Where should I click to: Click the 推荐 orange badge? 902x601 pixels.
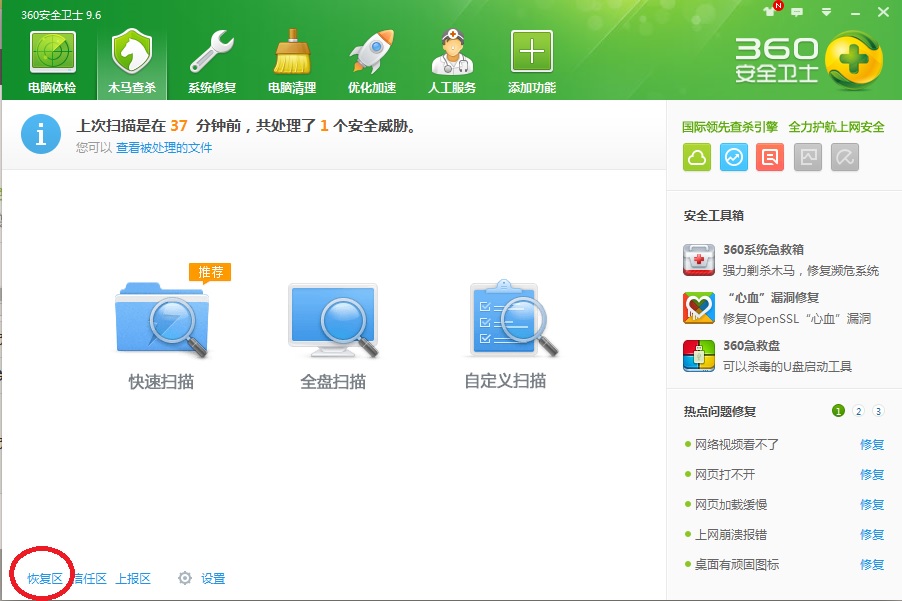tap(210, 272)
